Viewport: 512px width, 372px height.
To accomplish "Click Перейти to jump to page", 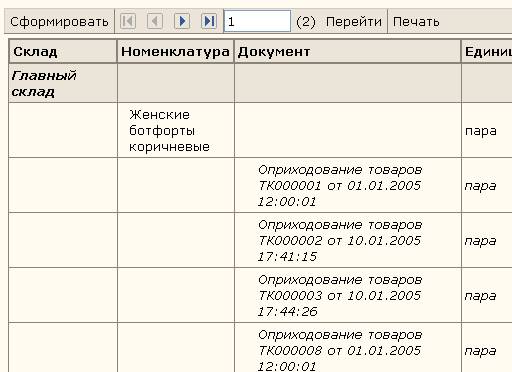I will (354, 22).
